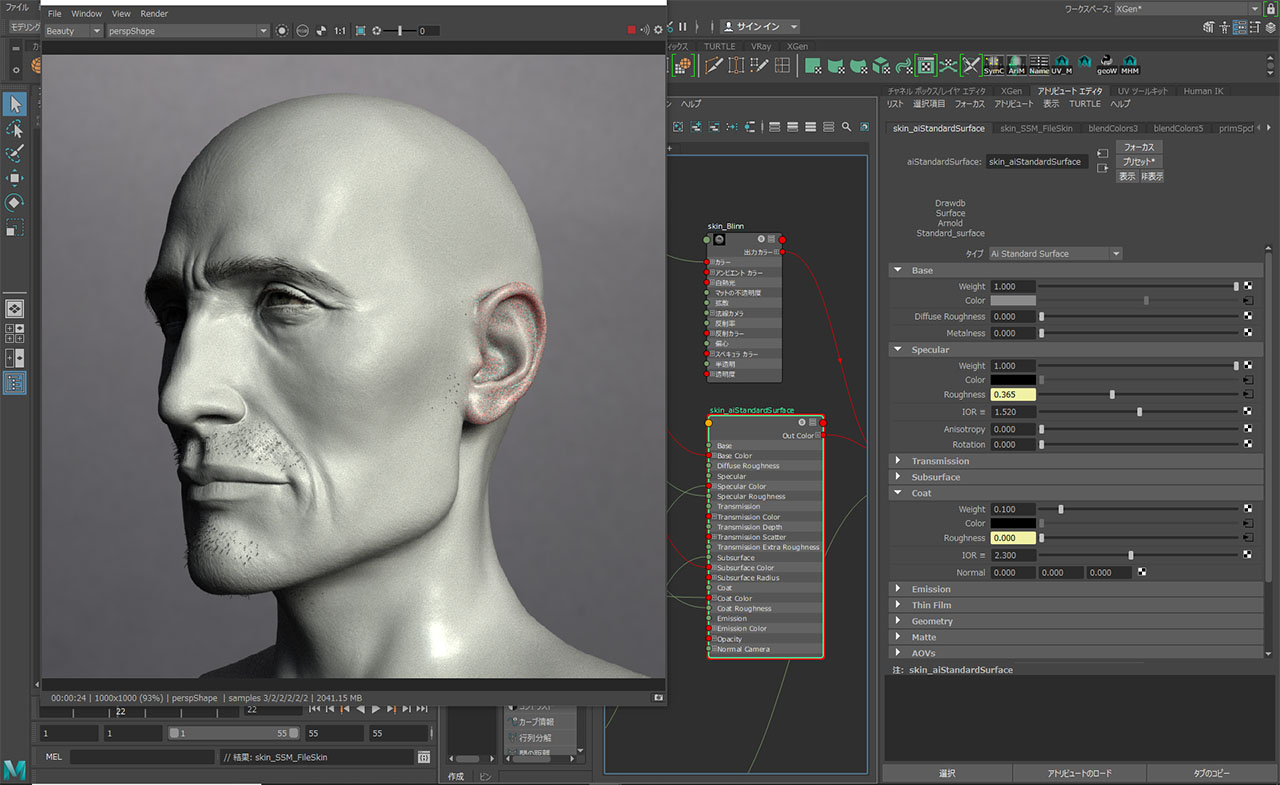Toggle the Base Weight map checker button
1280x785 pixels.
point(1248,286)
